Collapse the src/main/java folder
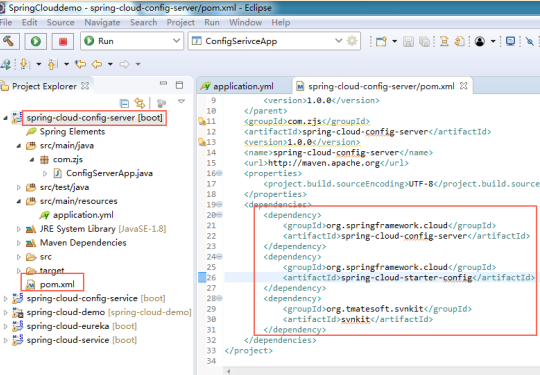 pyautogui.click(x=19, y=146)
